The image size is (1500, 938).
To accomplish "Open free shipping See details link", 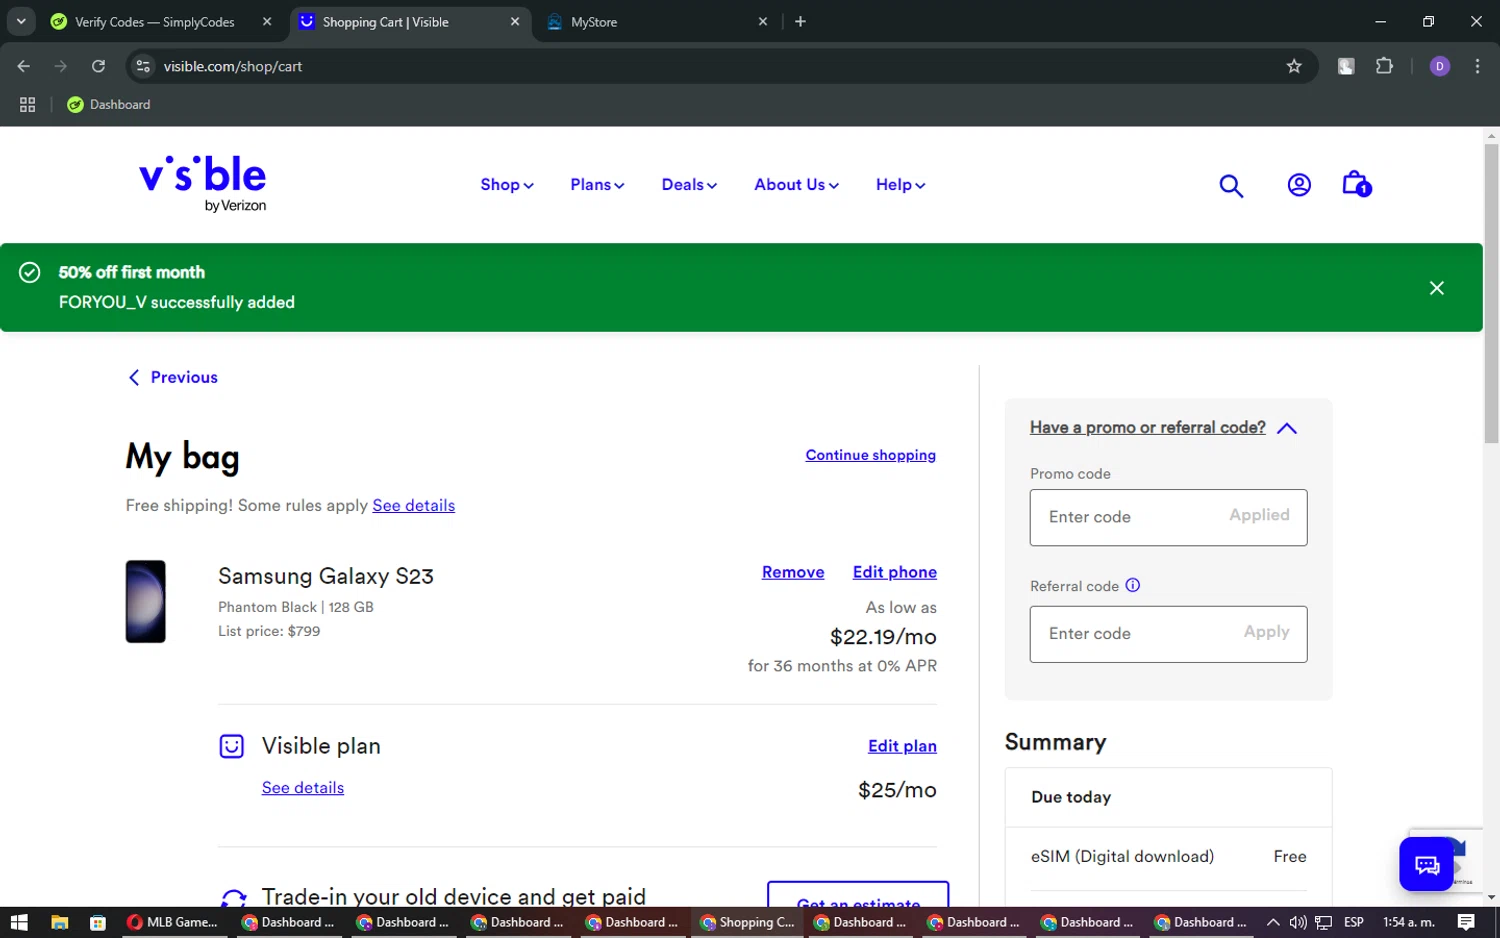I will (413, 506).
